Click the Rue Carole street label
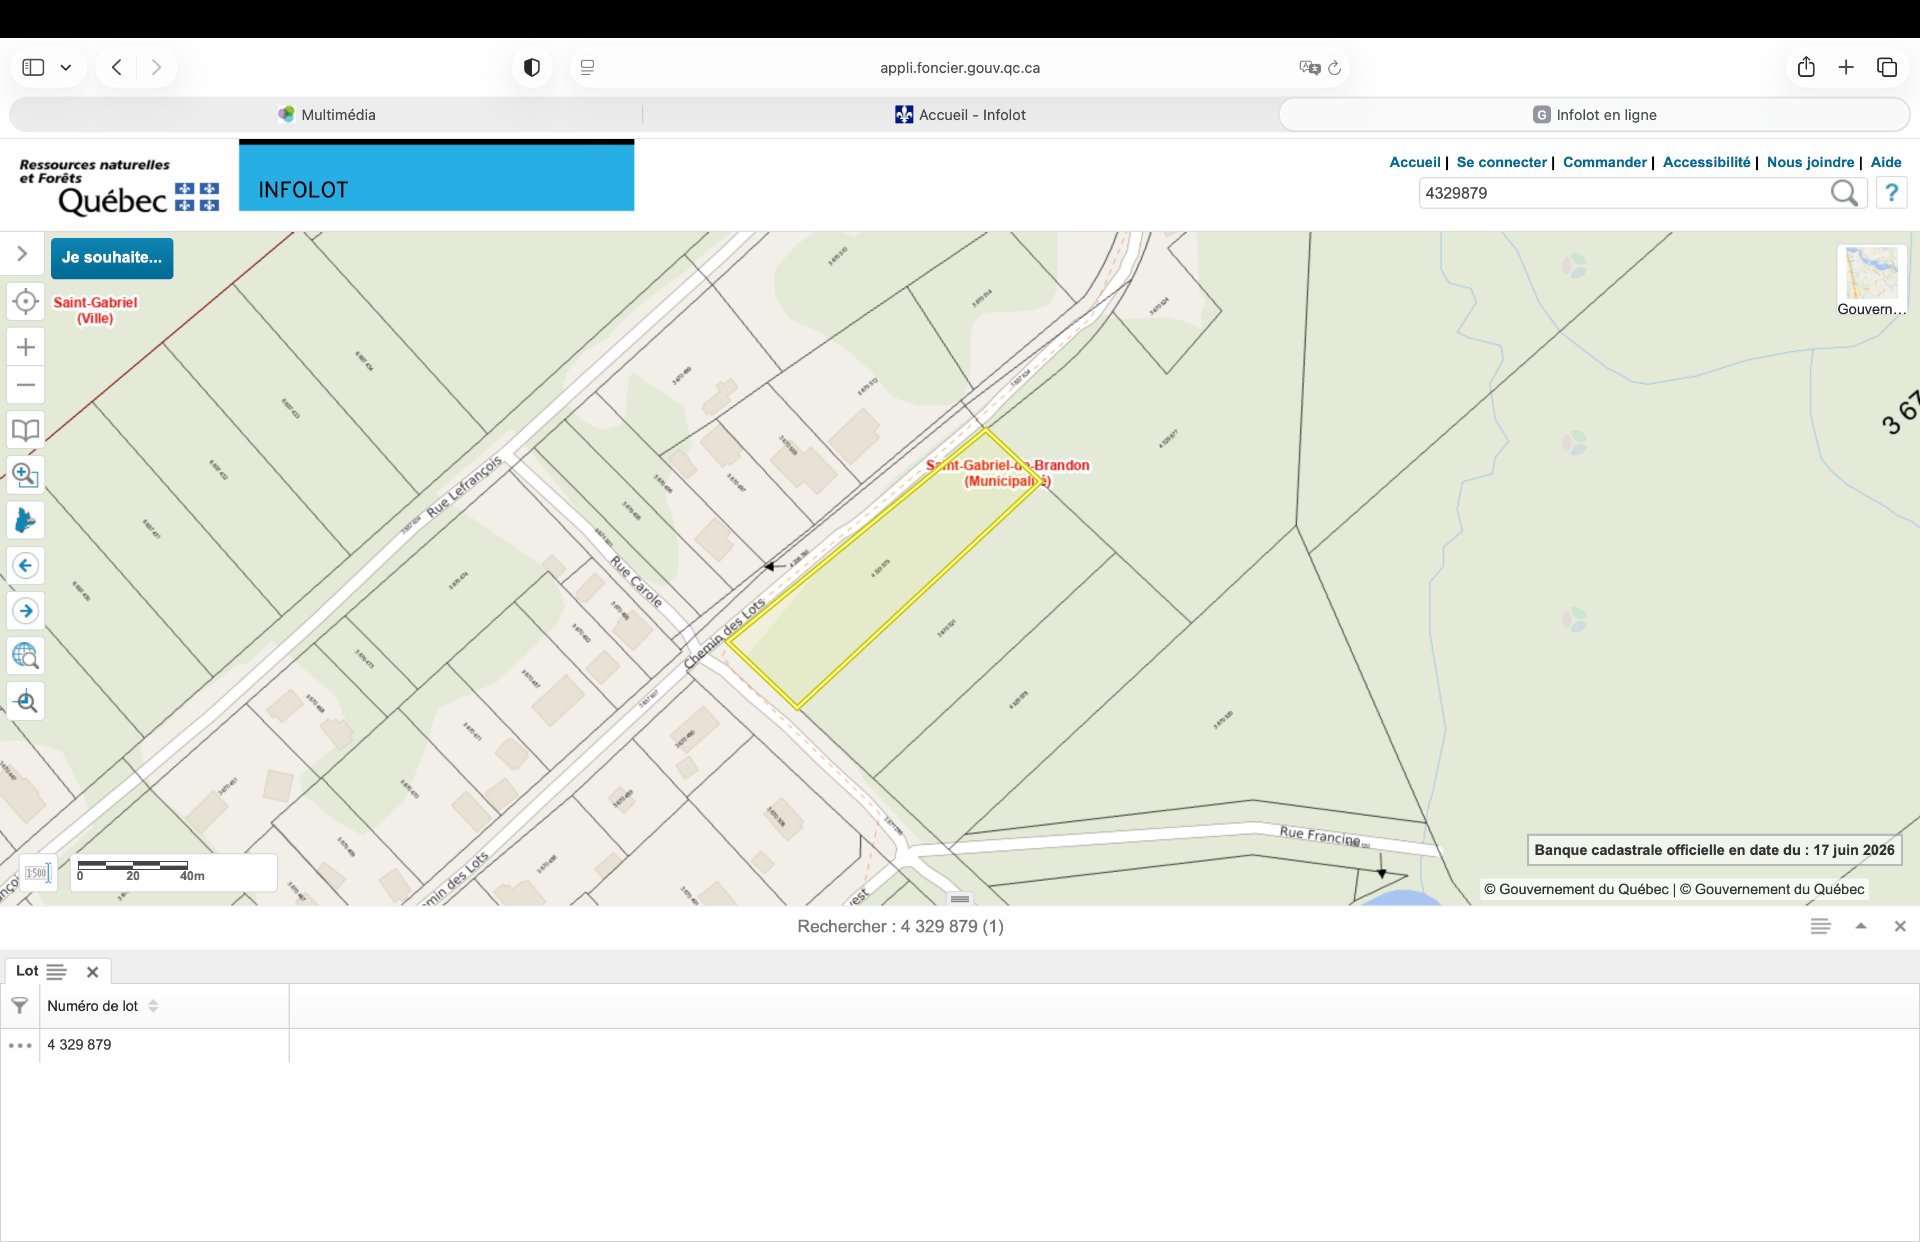Screen dimensions: 1920x1242 tap(637, 581)
